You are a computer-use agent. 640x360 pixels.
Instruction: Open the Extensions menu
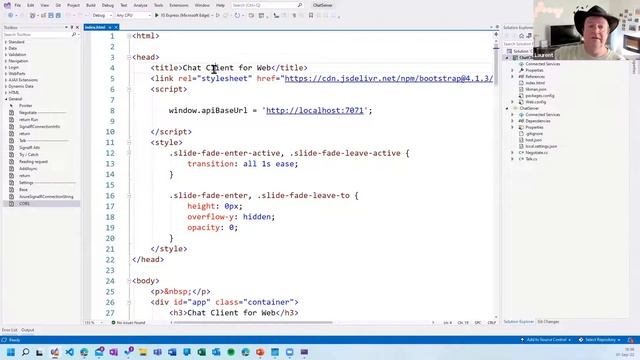[179, 5]
